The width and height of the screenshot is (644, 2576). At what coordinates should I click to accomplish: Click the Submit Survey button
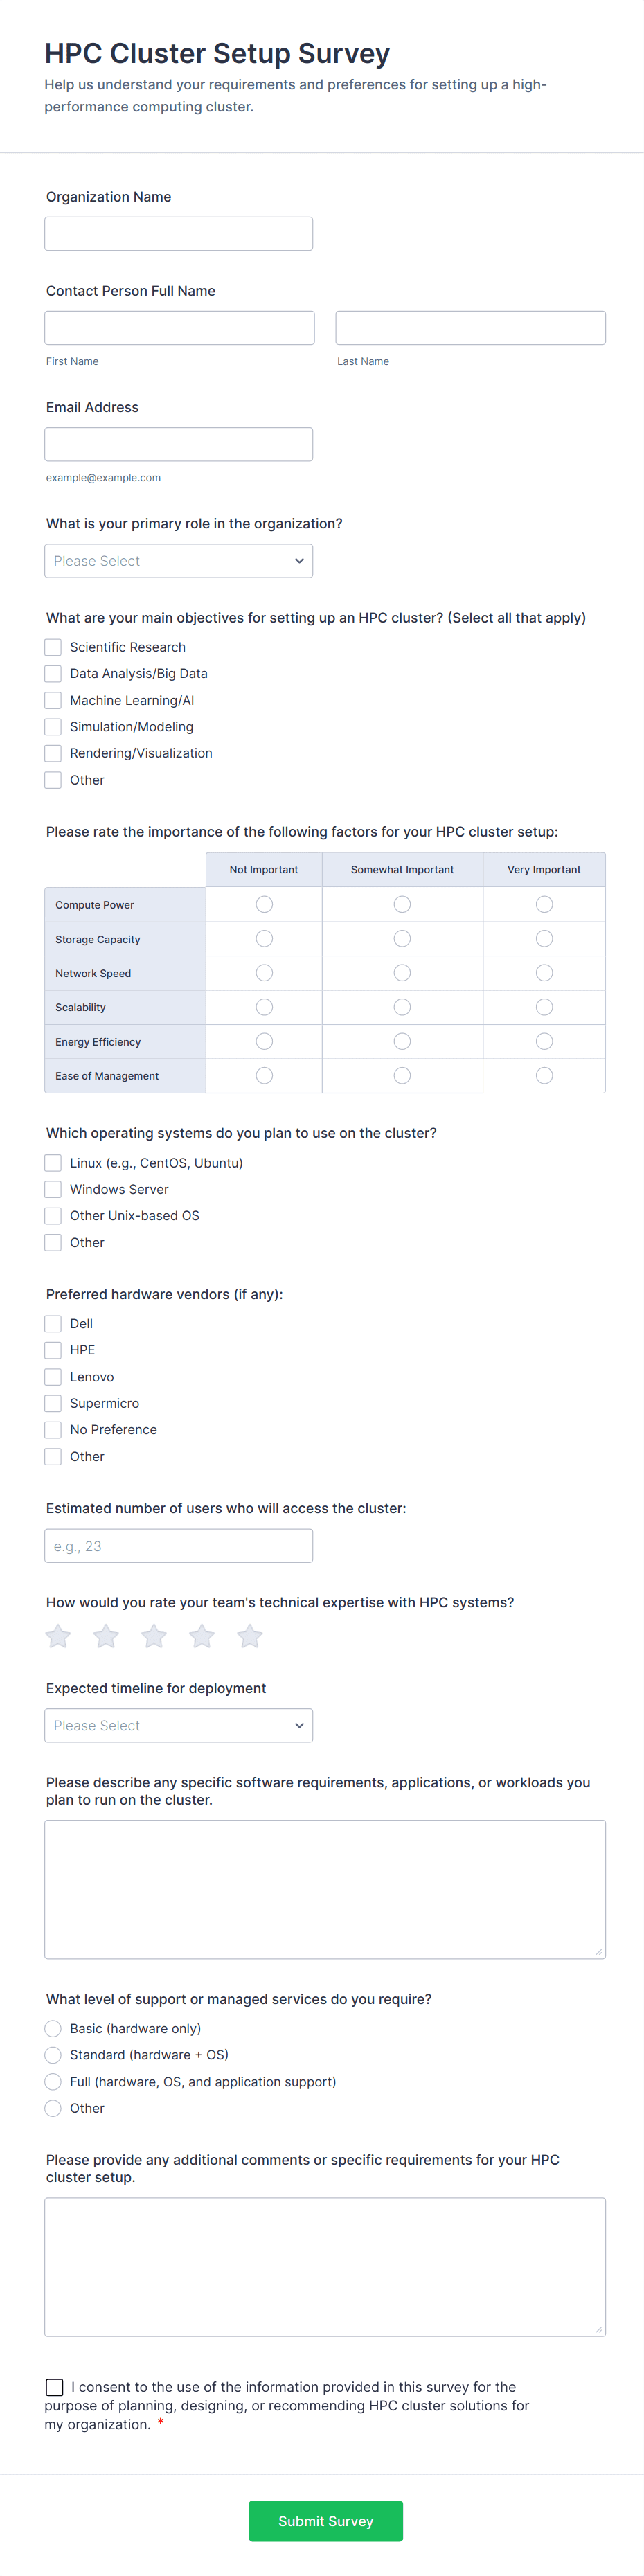325,2521
